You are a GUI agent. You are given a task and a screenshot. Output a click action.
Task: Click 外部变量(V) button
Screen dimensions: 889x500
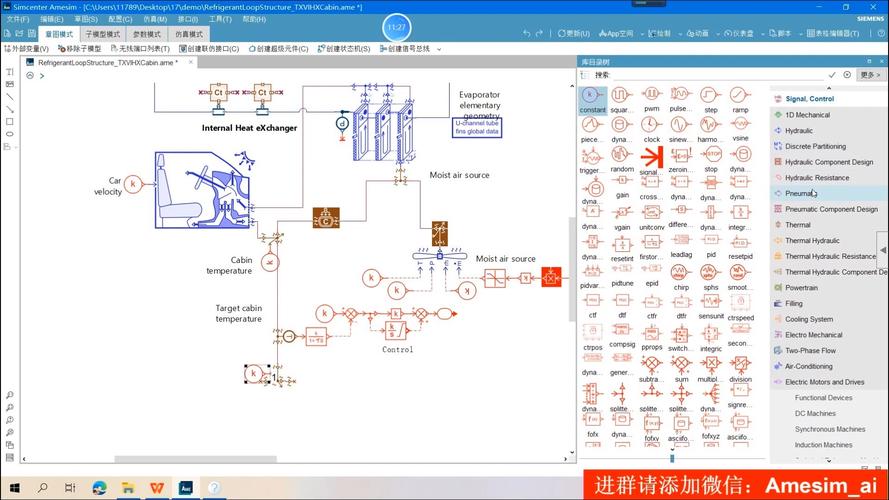point(27,49)
